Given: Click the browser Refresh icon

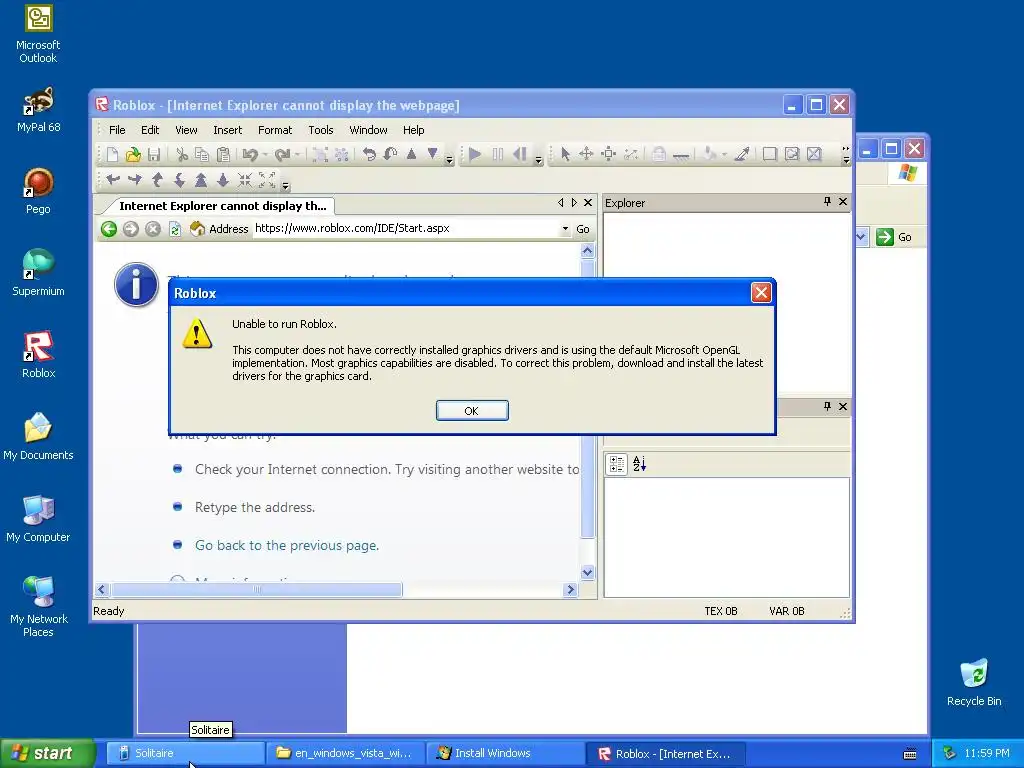Looking at the screenshot, I should [x=174, y=229].
